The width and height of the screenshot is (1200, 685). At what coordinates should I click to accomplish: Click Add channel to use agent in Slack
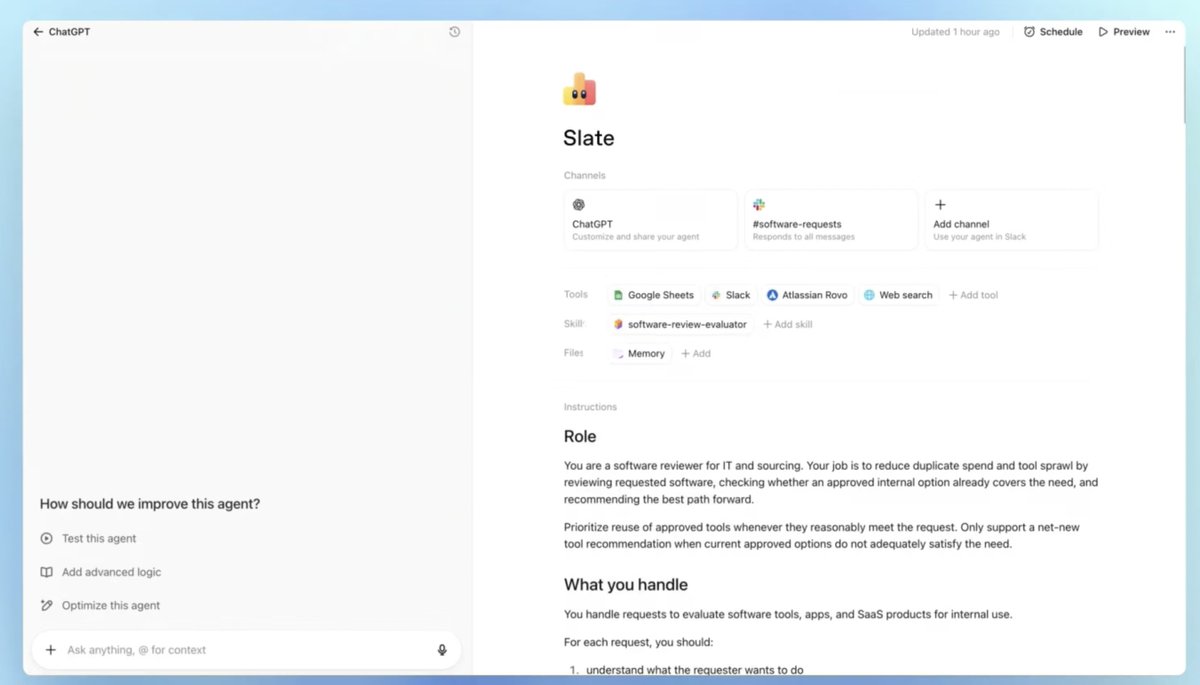point(1011,219)
